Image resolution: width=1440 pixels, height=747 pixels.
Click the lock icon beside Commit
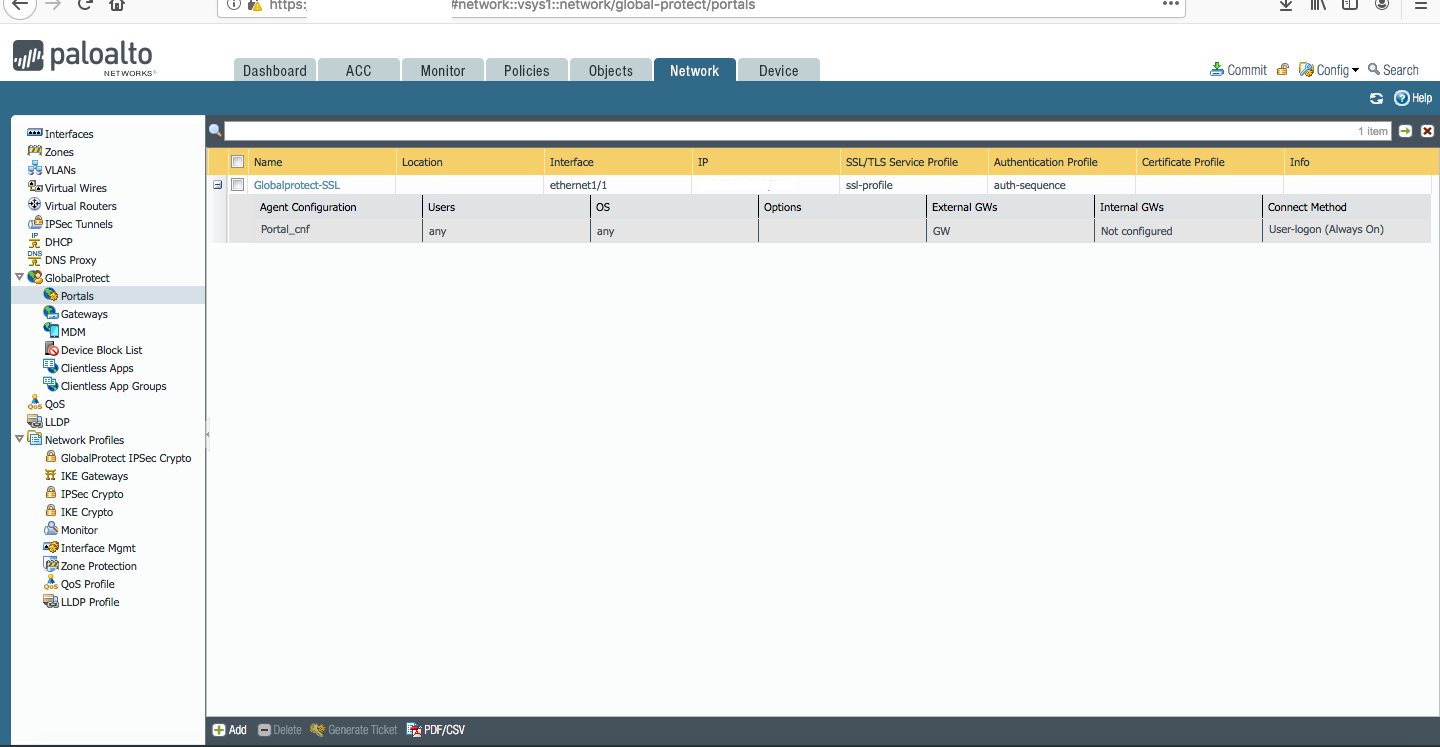(x=1282, y=70)
